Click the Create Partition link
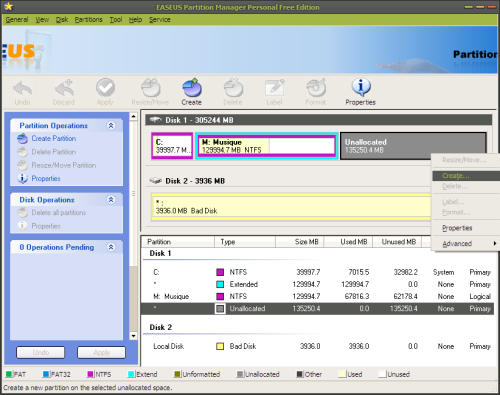Image resolution: width=500 pixels, height=395 pixels. [54, 138]
